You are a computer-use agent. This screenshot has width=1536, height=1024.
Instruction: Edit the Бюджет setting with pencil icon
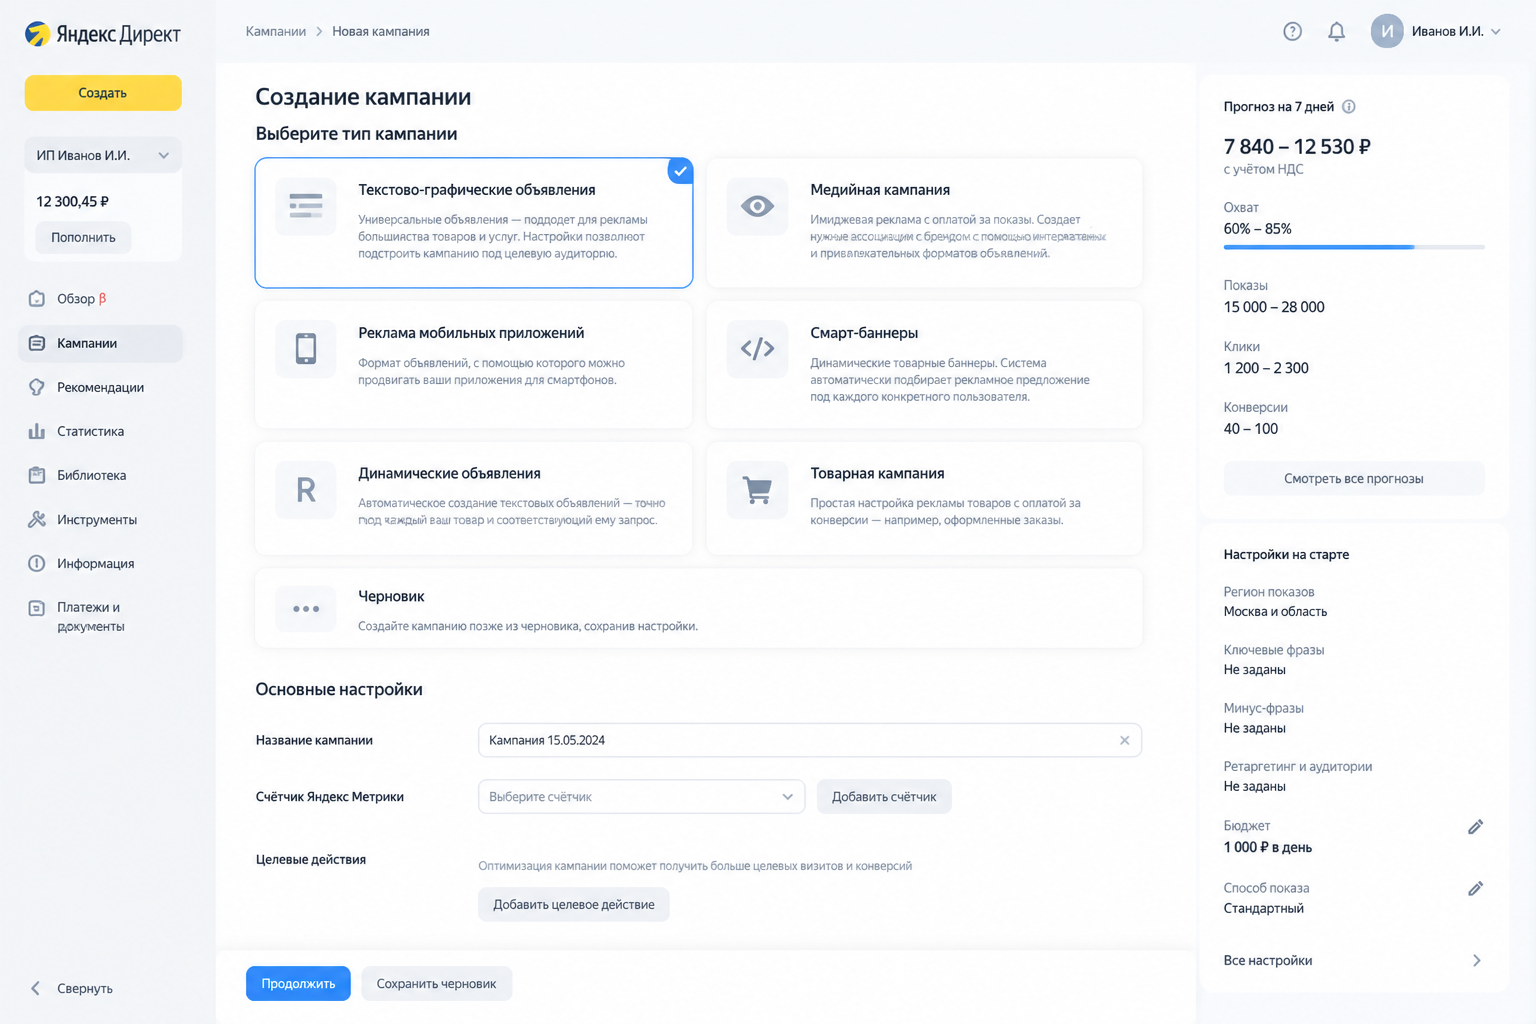[x=1475, y=827]
